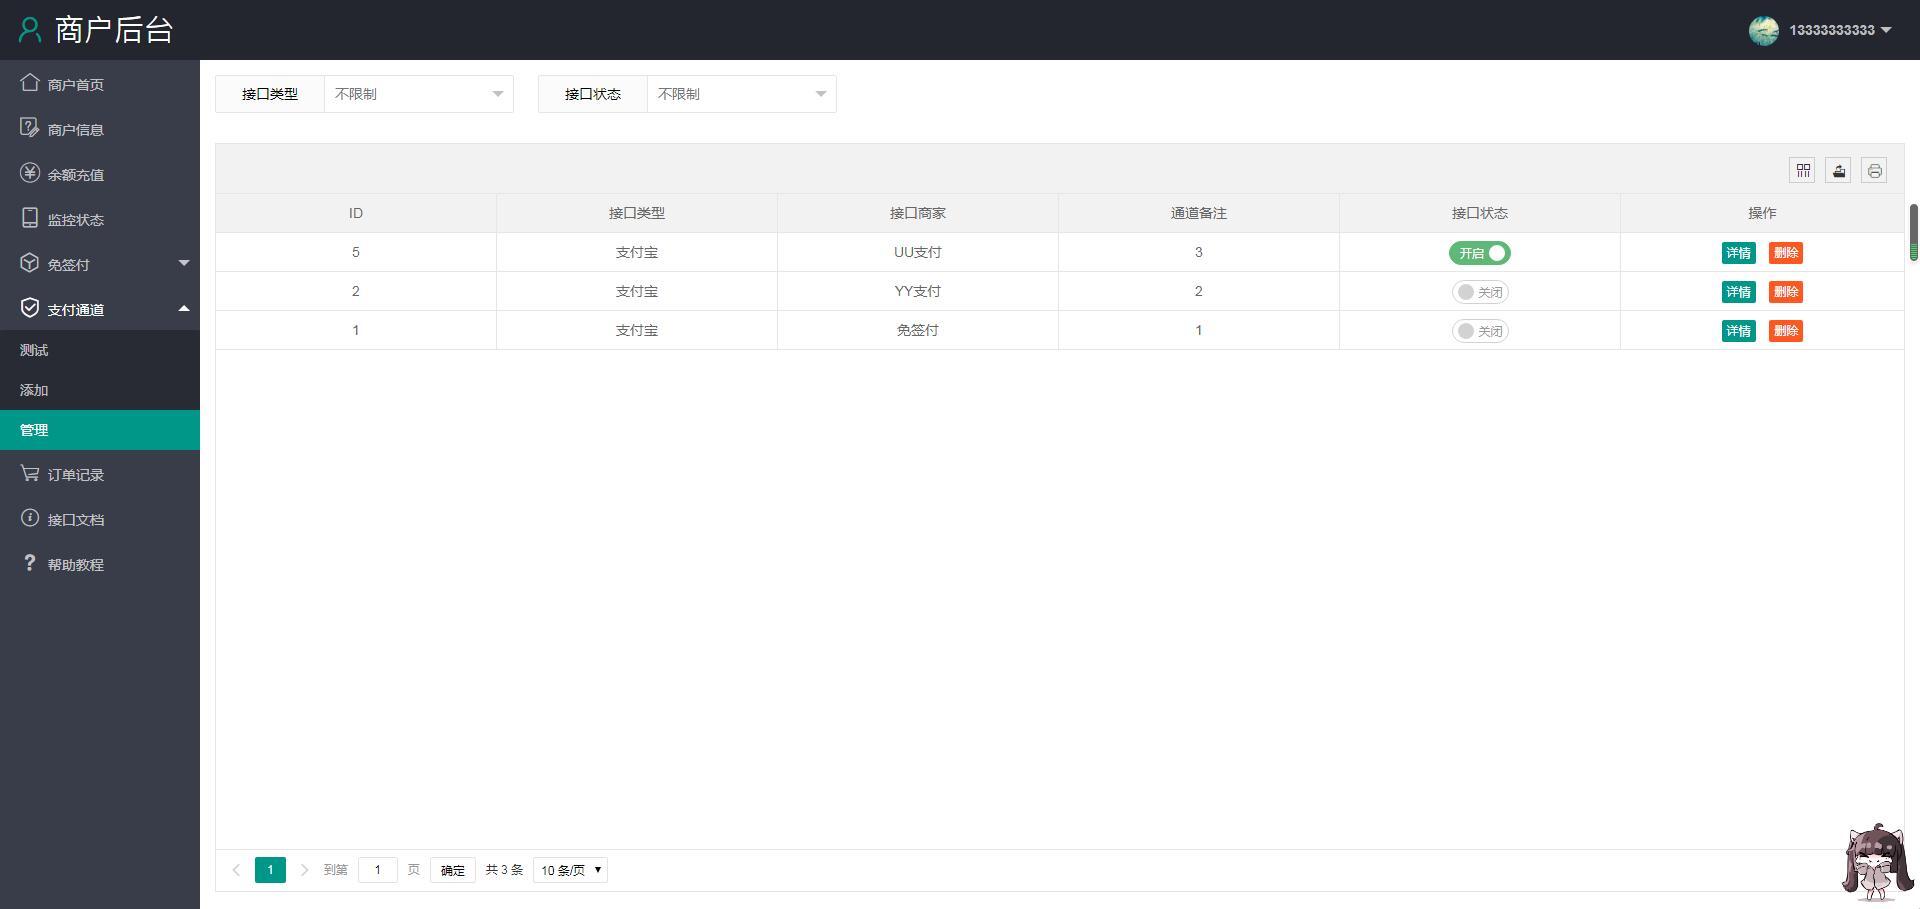Open the 接口状态 filter dropdown
This screenshot has width=1920, height=909.
[741, 94]
